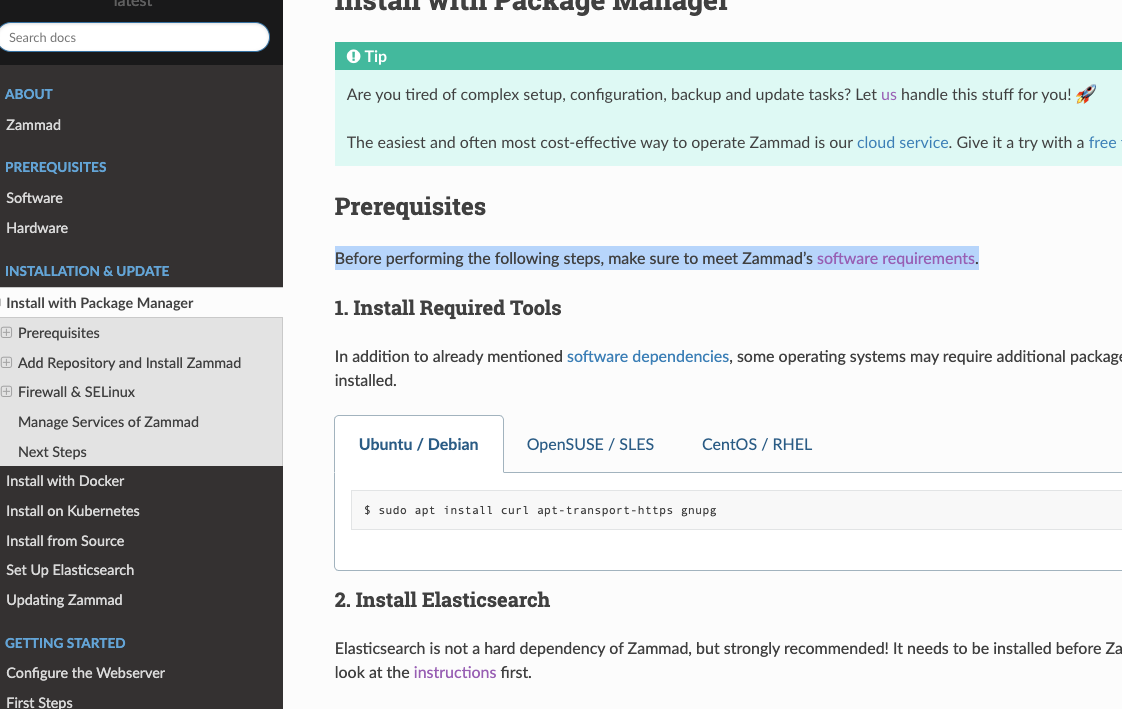The width and height of the screenshot is (1122, 709).
Task: Open Configure the Webserver sidebar item
Action: tap(85, 673)
